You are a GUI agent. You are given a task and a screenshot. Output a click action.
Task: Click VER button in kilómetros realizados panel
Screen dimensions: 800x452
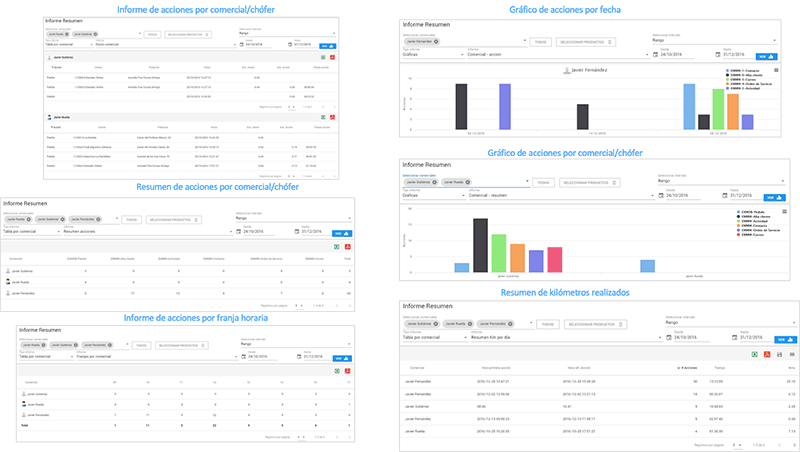(x=785, y=339)
